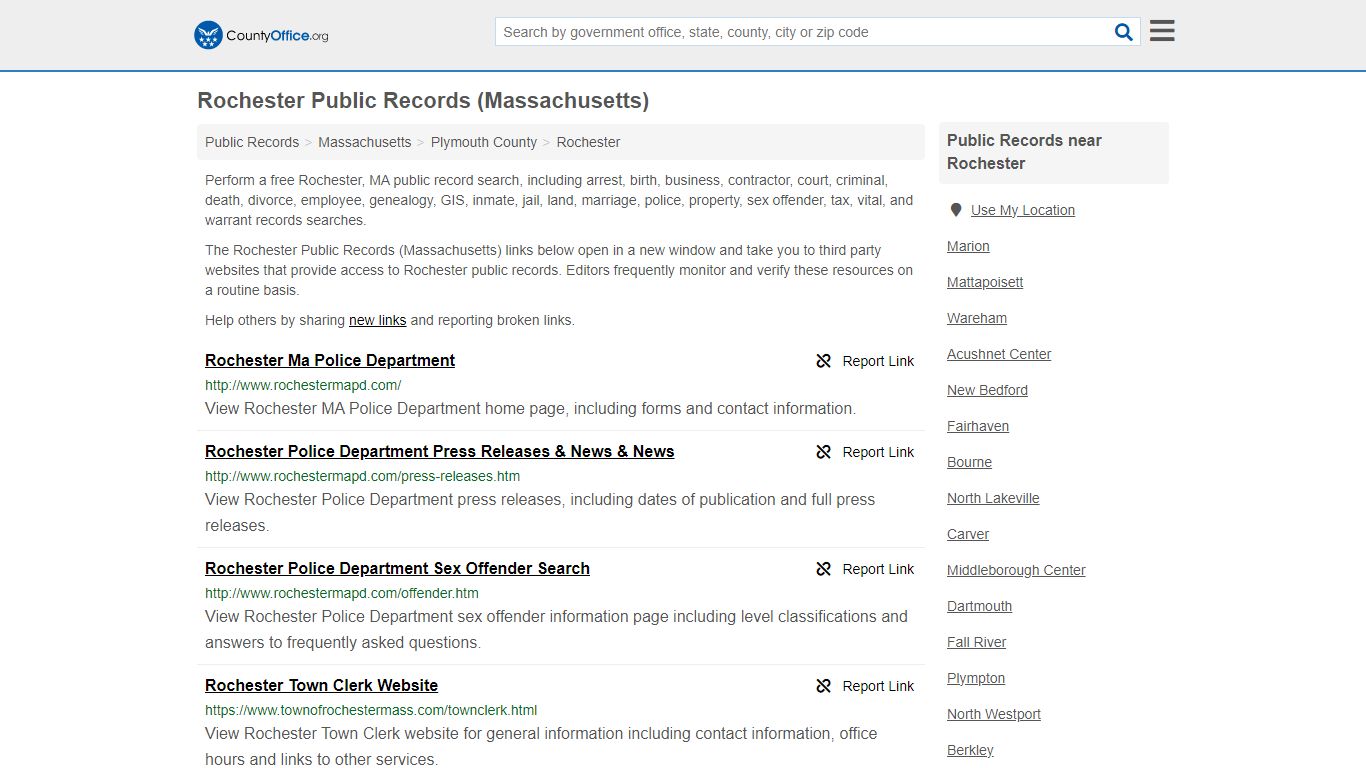Image resolution: width=1366 pixels, height=768 pixels.
Task: Click the offender.htm URL
Action: 342,593
